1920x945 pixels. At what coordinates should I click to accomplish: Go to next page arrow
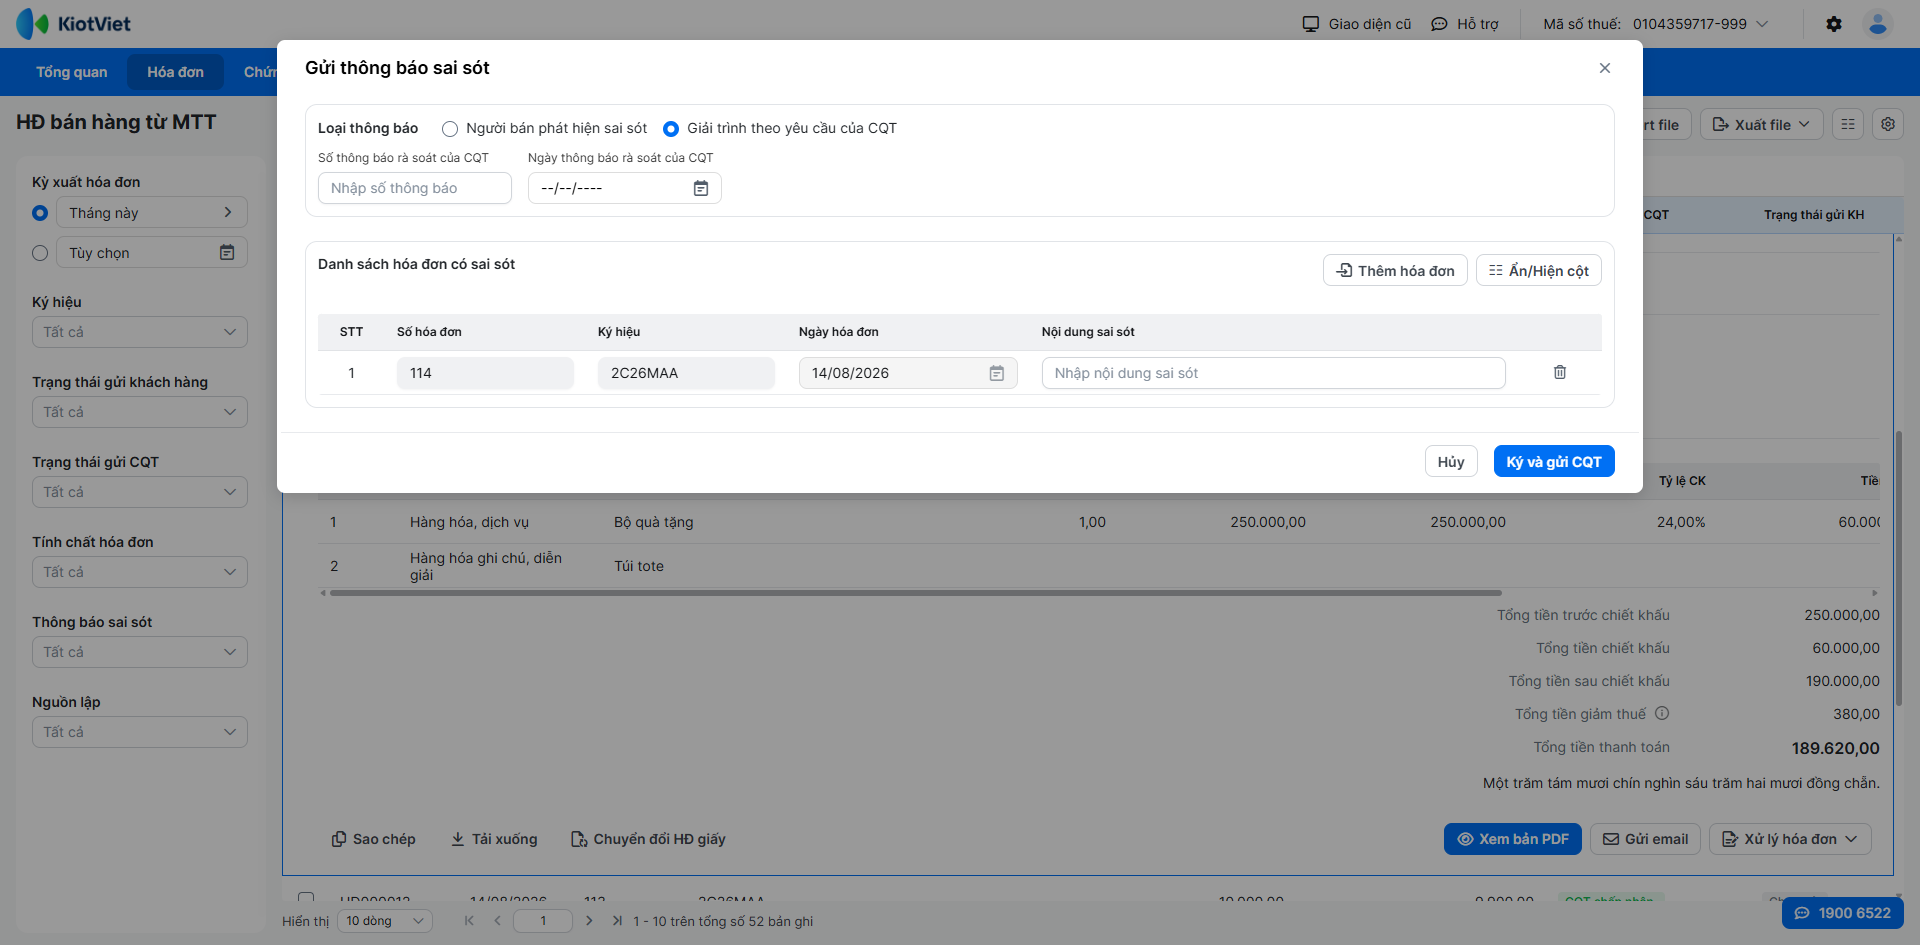coord(589,921)
